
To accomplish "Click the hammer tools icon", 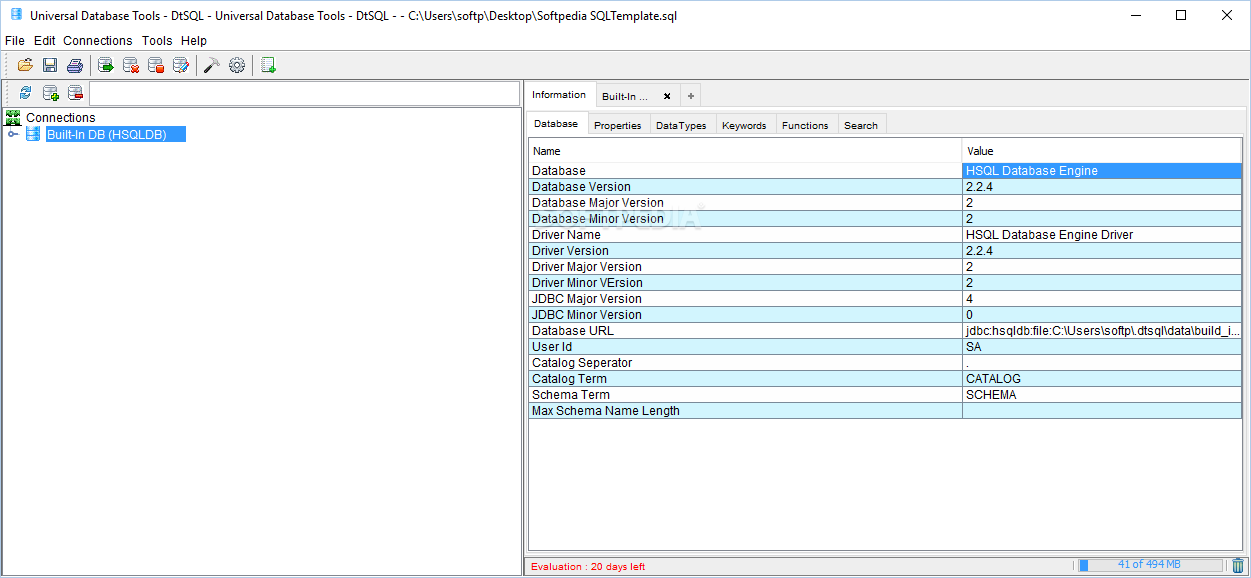I will 212,65.
